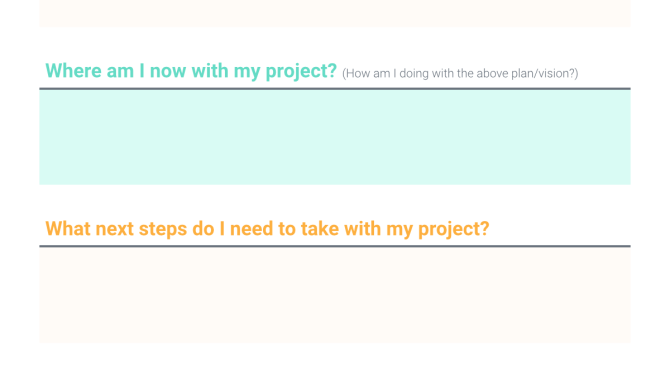Select the orange next steps heading
670x370 pixels.
point(267,229)
